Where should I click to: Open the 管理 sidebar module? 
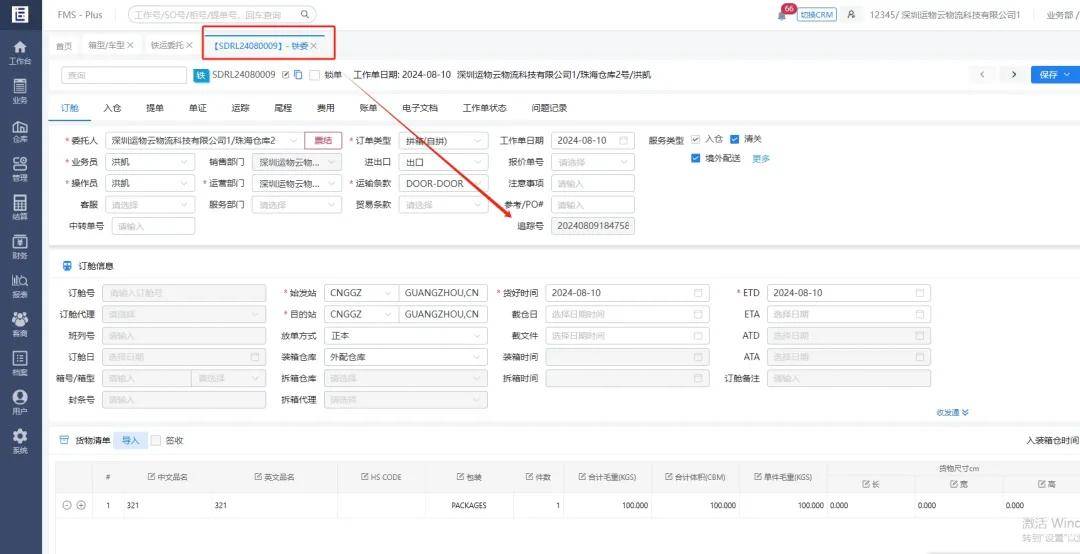(20, 169)
